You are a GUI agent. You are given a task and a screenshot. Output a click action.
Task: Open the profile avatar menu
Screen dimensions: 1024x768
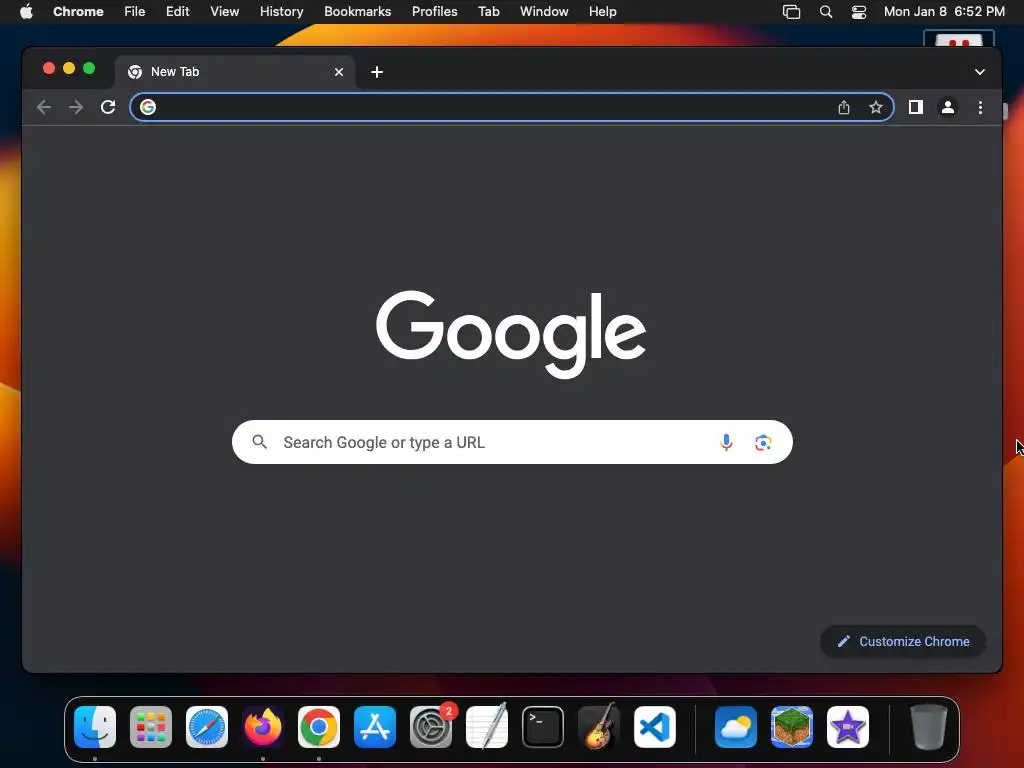pos(948,107)
